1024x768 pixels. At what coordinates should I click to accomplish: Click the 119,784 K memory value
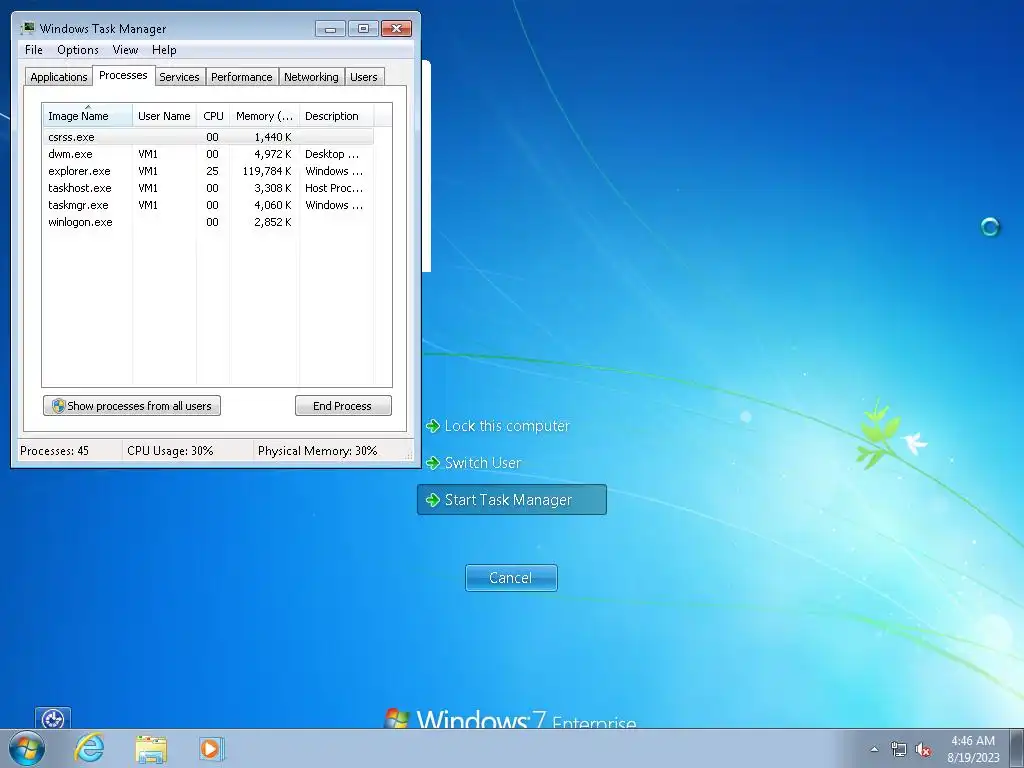pyautogui.click(x=266, y=171)
